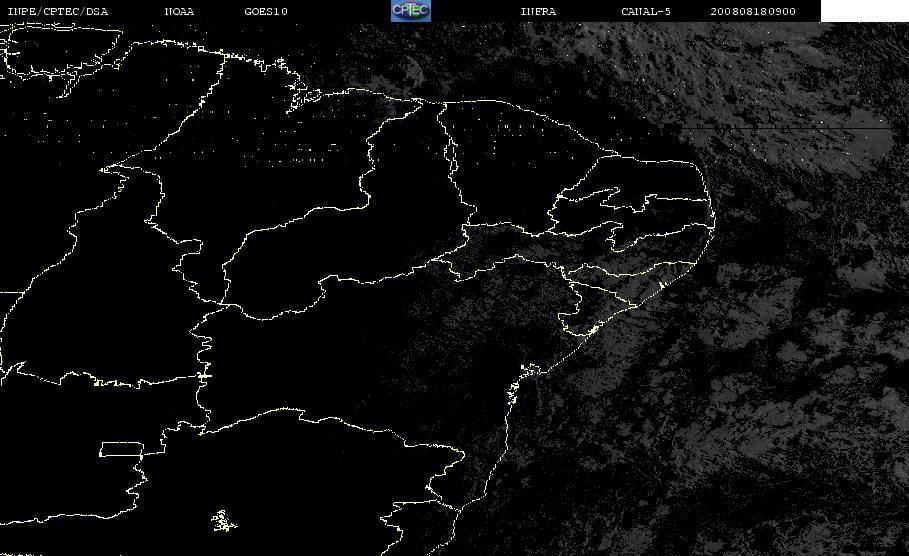Viewport: 909px width, 556px height.
Task: Click the '200808180900' timestamp text
Action: (753, 12)
